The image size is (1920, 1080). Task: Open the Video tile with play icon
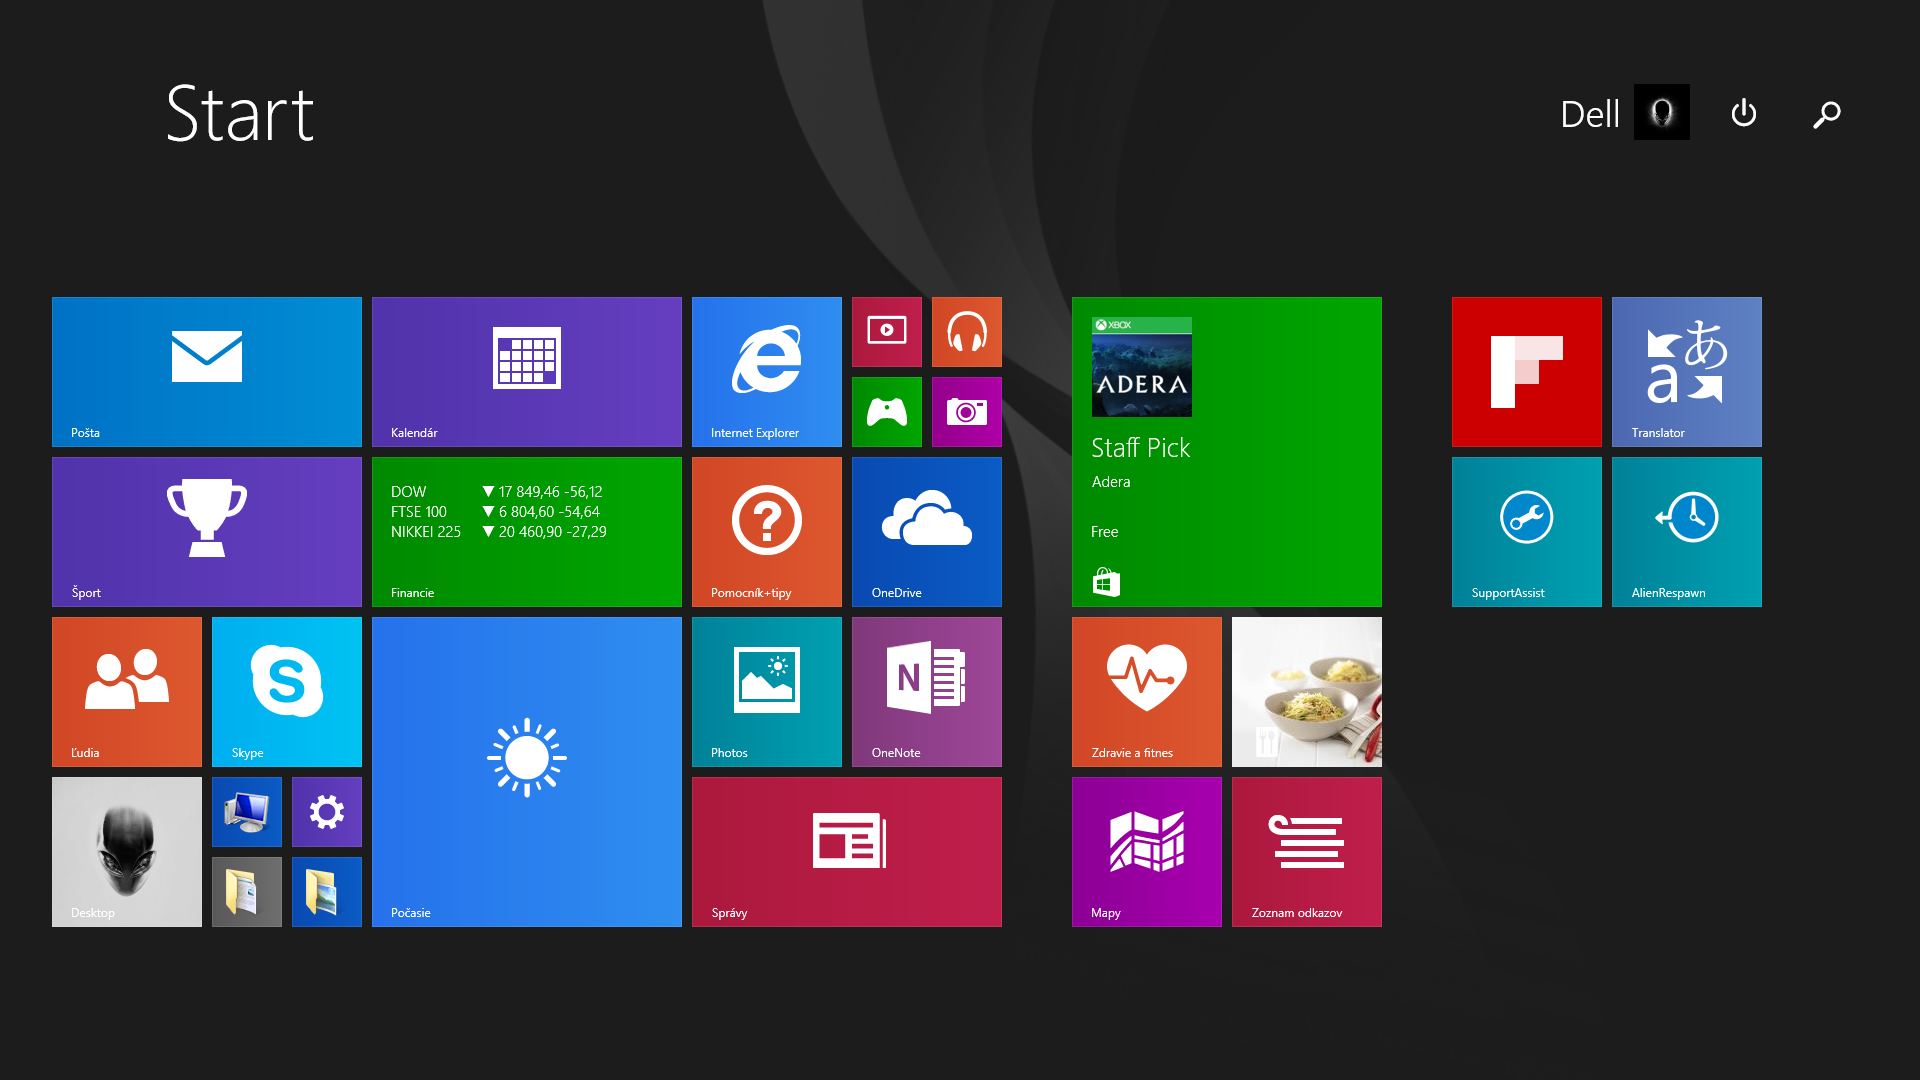[887, 332]
